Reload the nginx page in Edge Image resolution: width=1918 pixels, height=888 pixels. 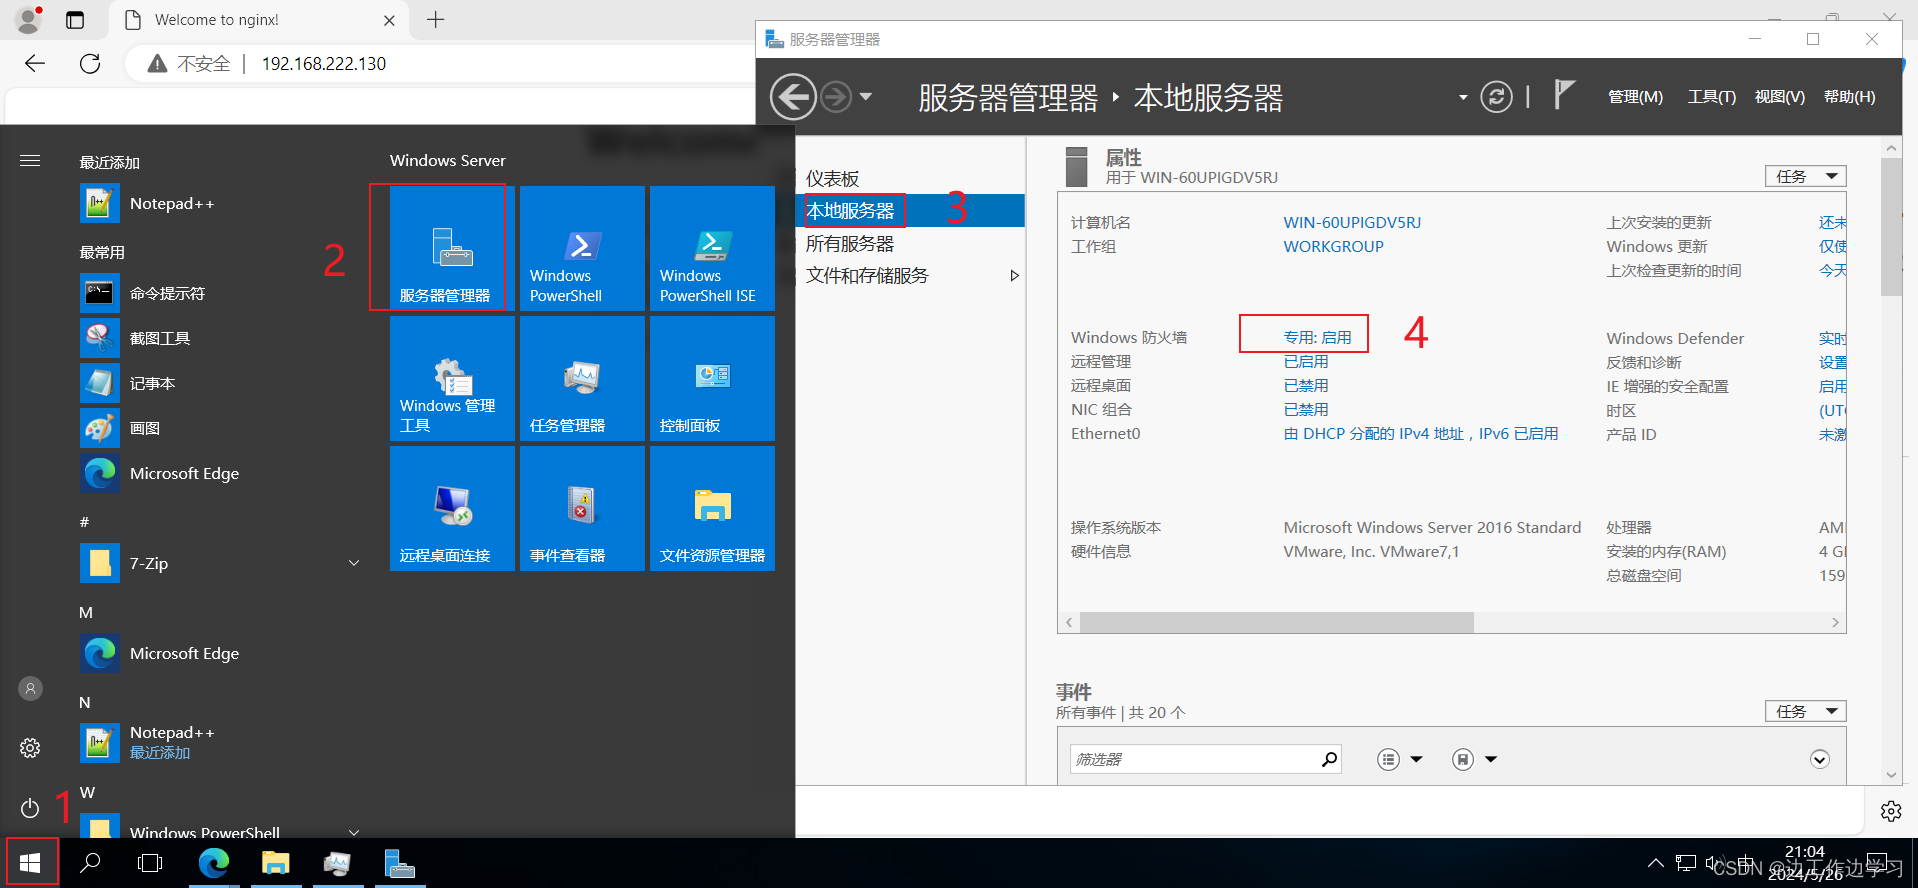point(90,64)
